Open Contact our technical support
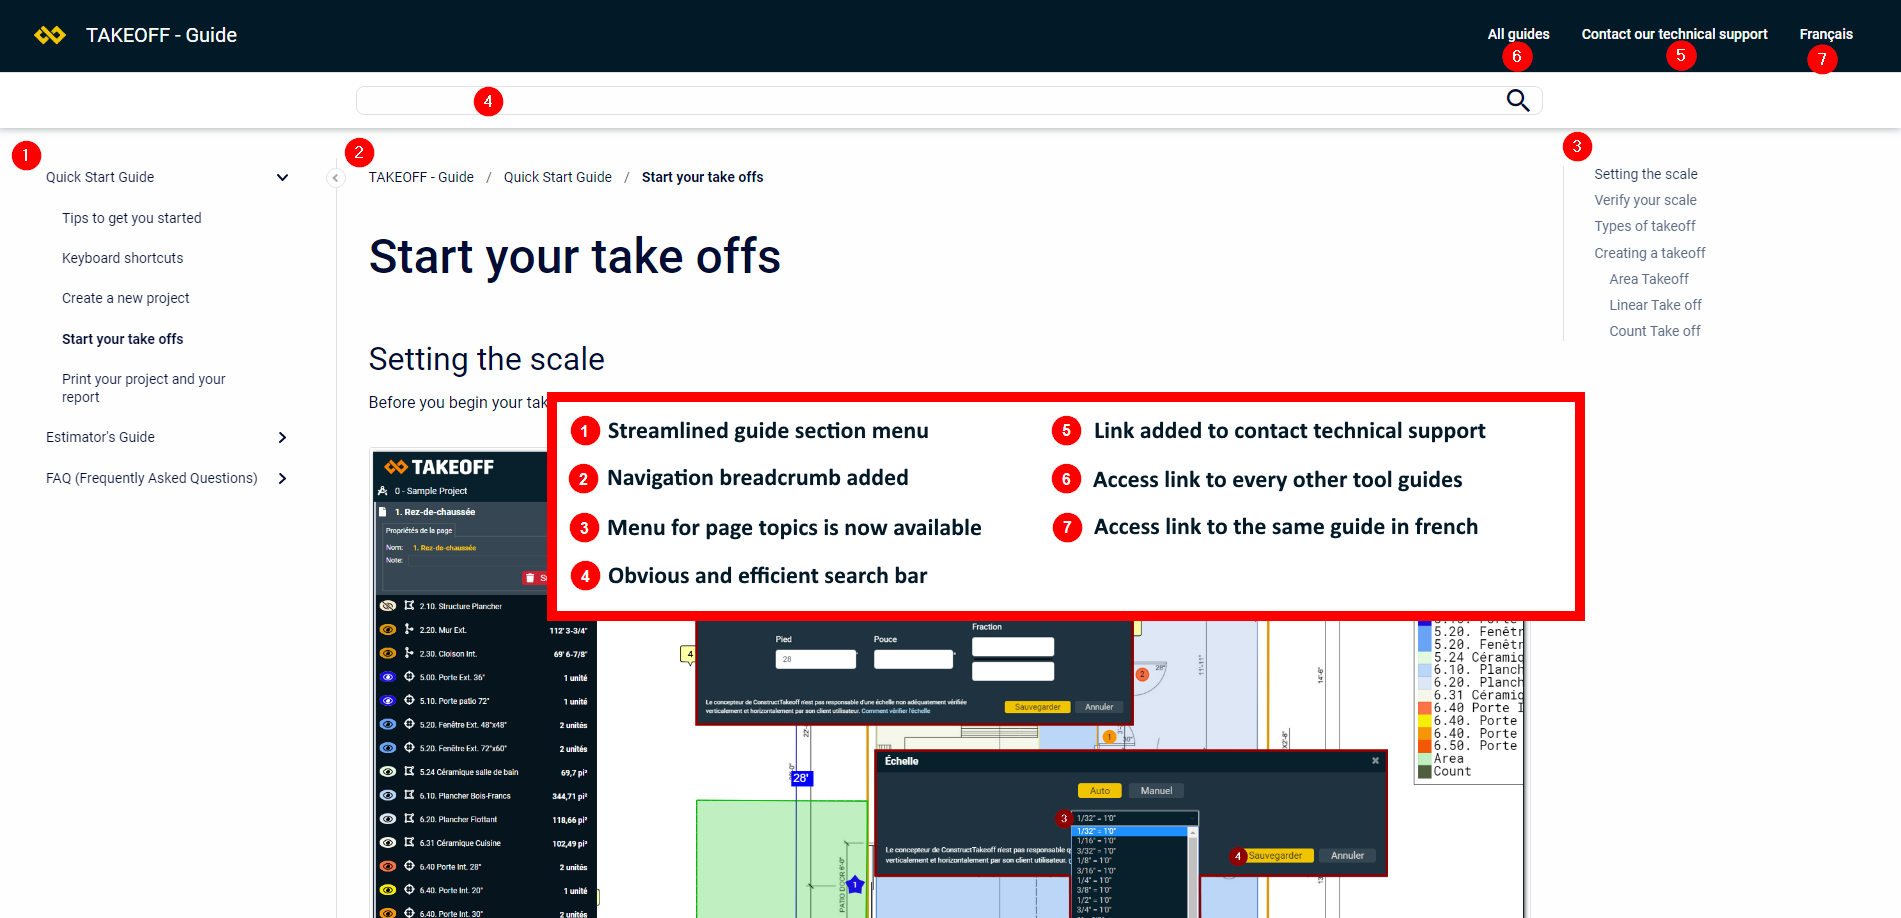This screenshot has height=918, width=1901. [1674, 34]
